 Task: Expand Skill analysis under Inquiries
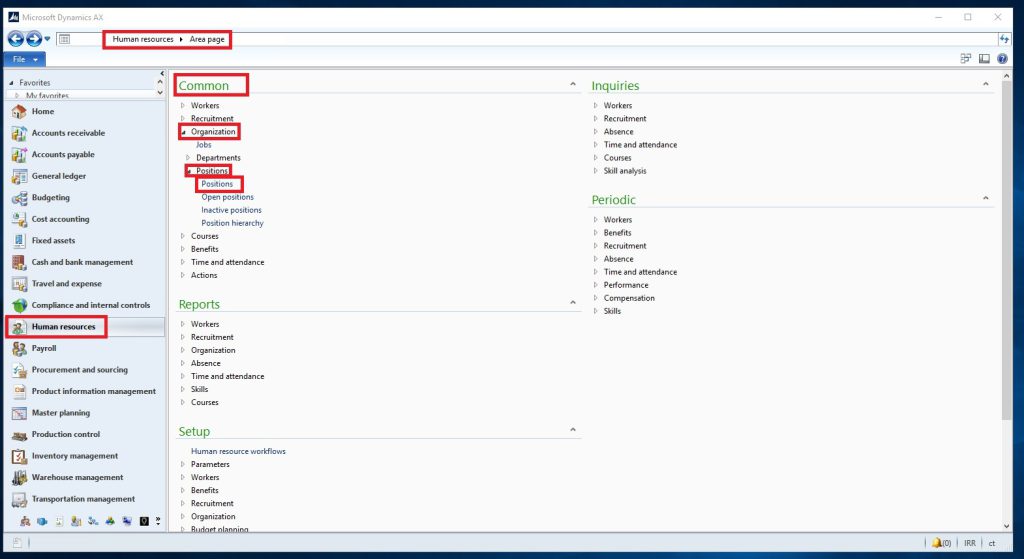(x=596, y=171)
